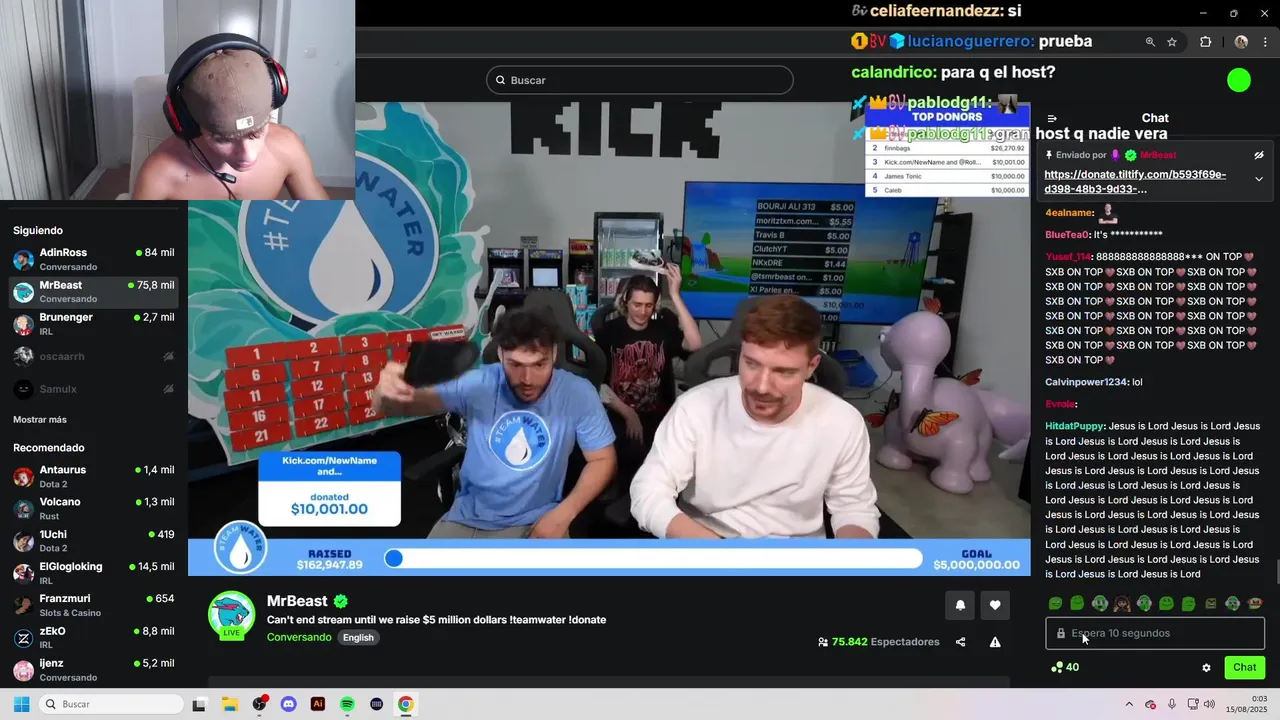This screenshot has height=720, width=1280.
Task: Click the heart follow button
Action: pos(995,605)
